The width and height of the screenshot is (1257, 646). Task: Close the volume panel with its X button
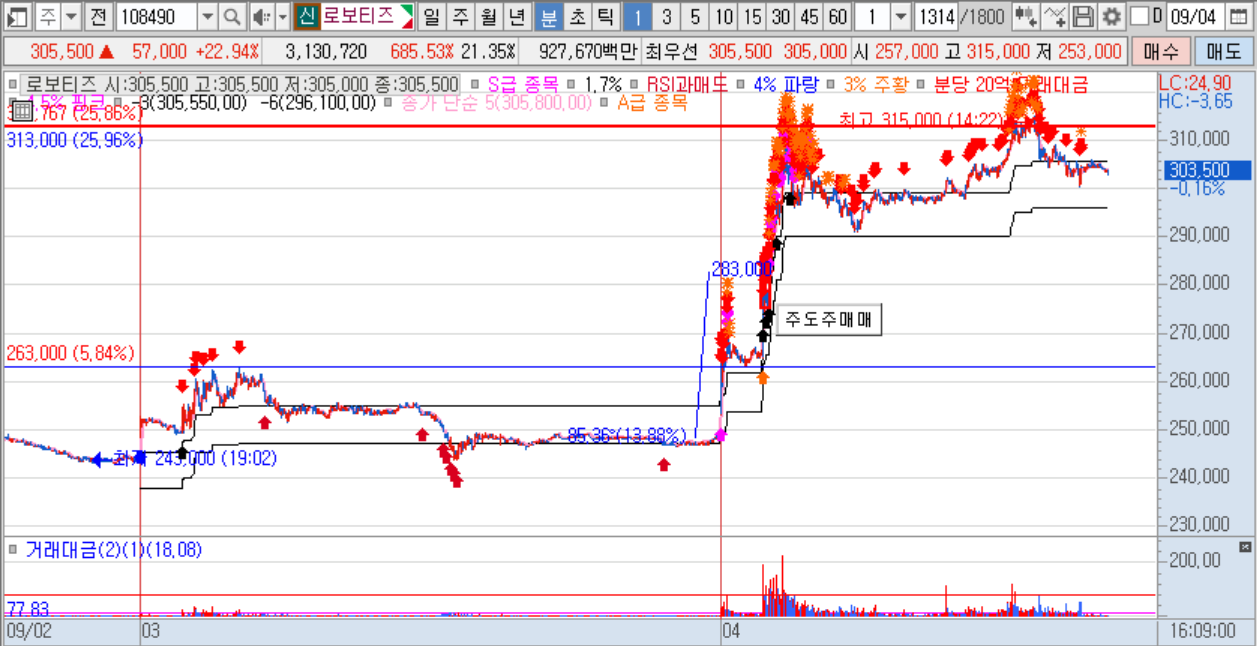[x=1245, y=547]
